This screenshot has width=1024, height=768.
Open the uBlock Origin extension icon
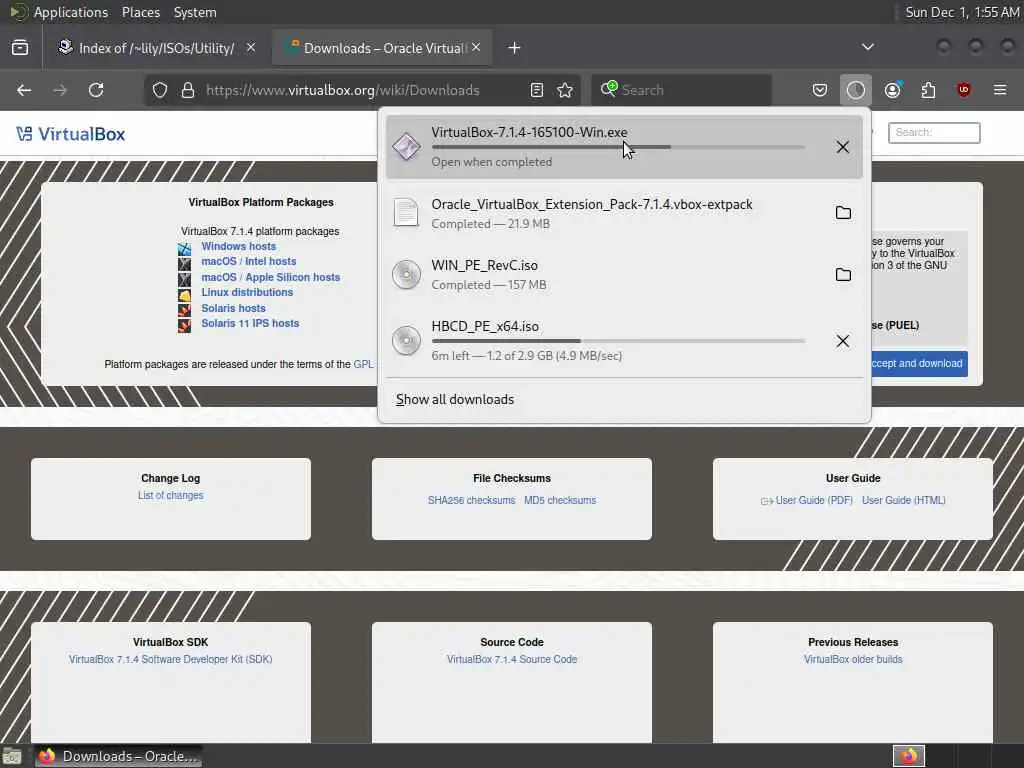(964, 90)
